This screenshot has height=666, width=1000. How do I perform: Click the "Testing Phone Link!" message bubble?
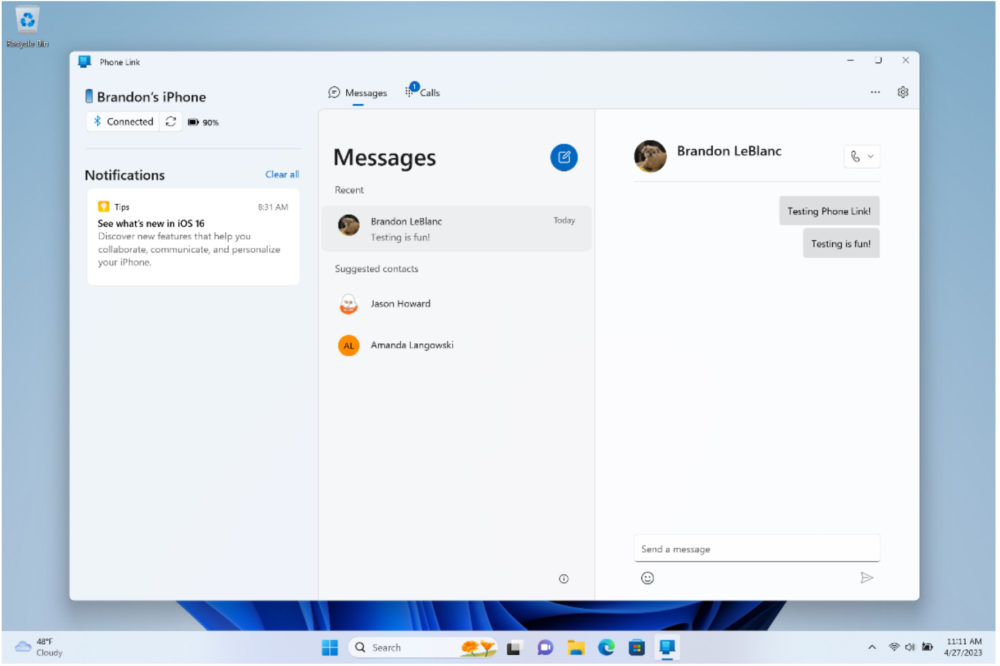[830, 212]
